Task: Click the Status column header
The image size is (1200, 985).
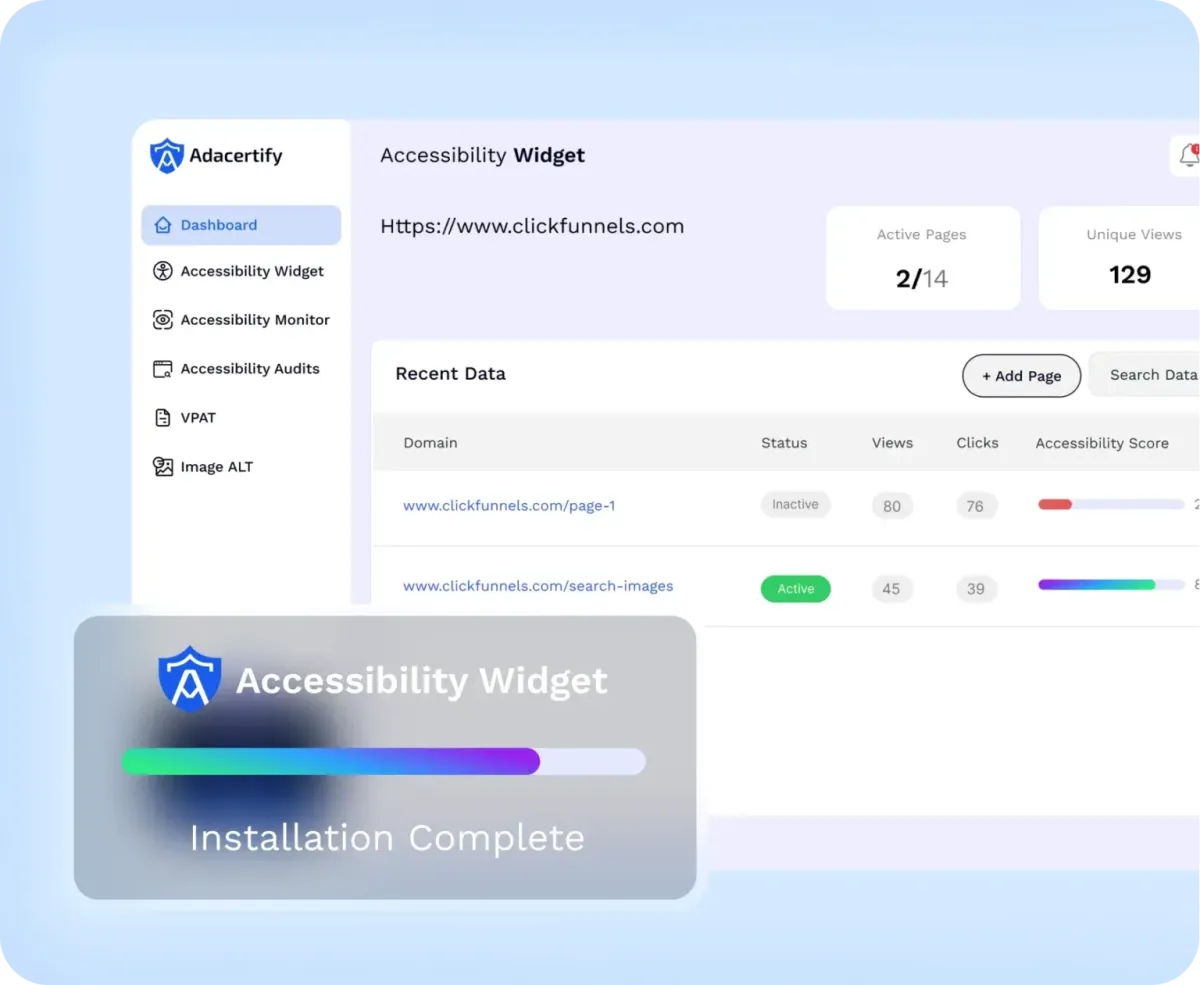Action: [x=784, y=443]
